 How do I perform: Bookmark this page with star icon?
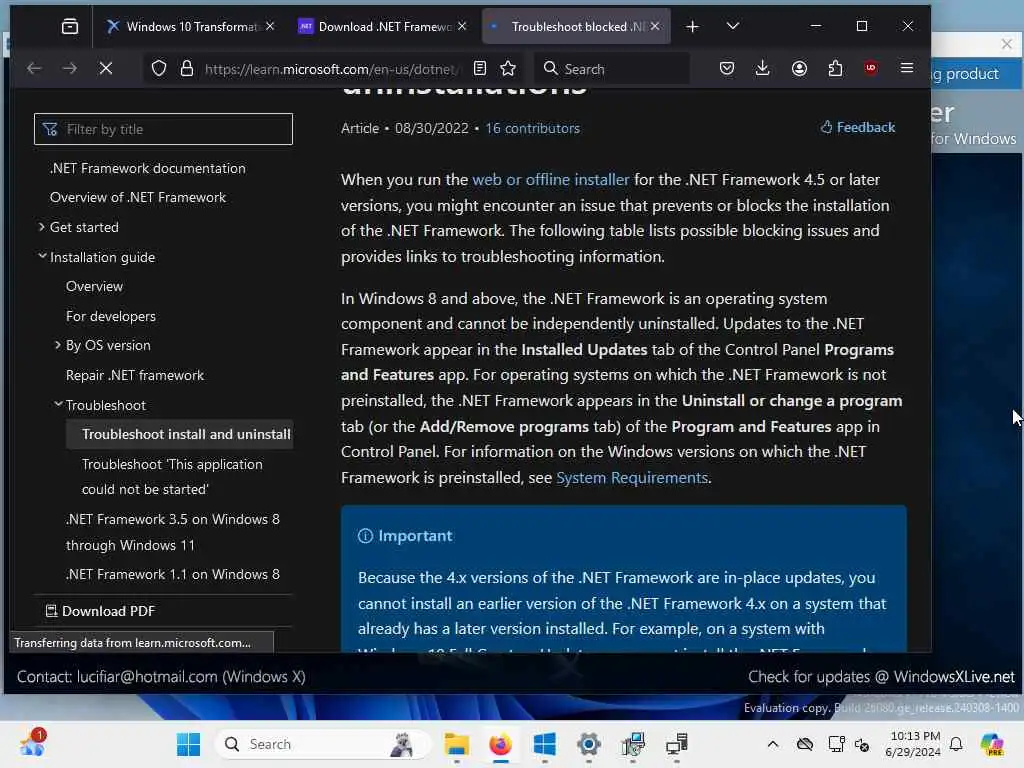click(x=508, y=68)
